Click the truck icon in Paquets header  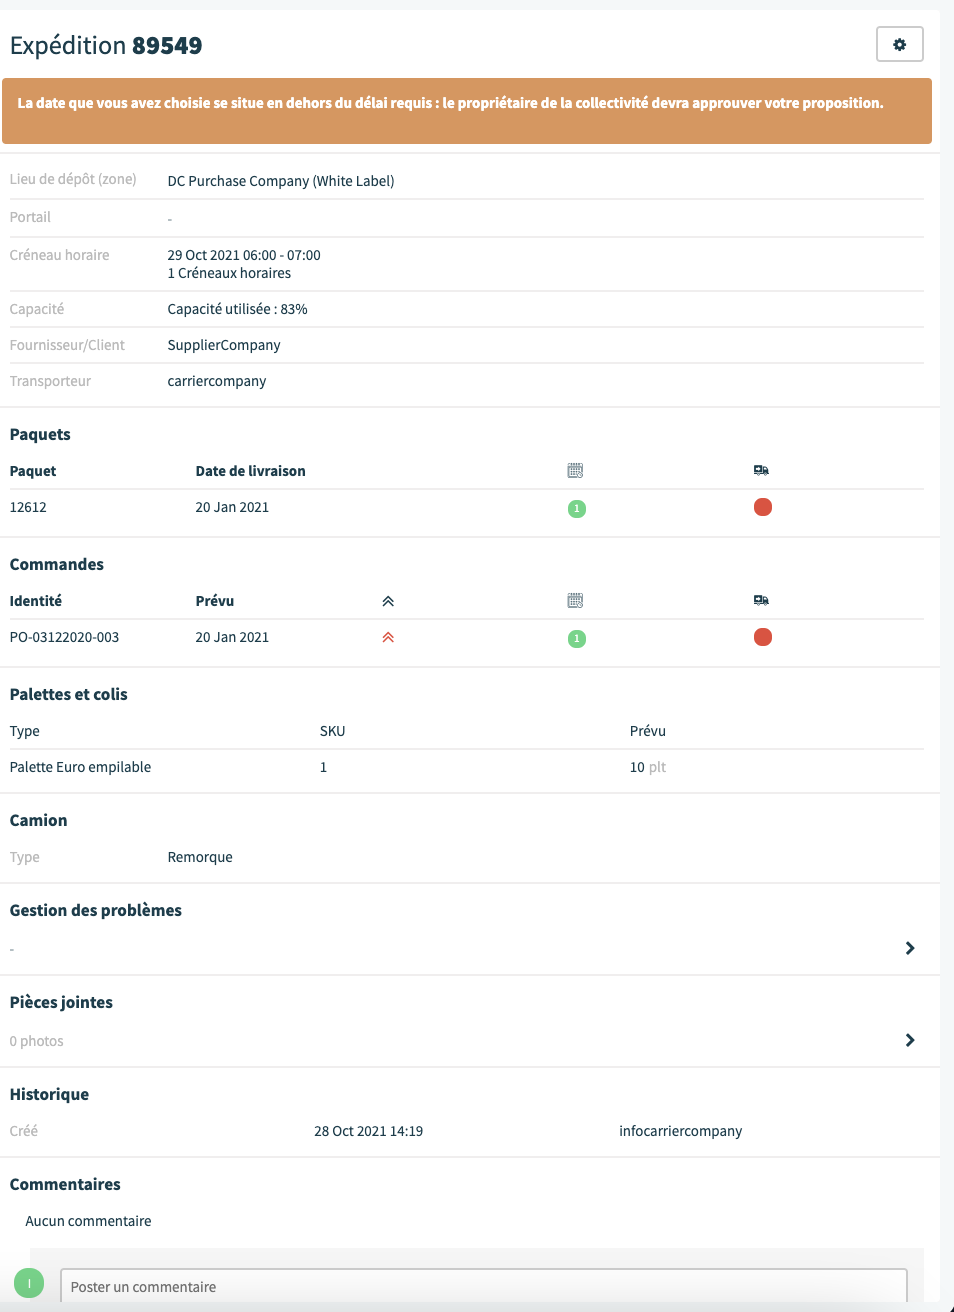click(x=761, y=470)
